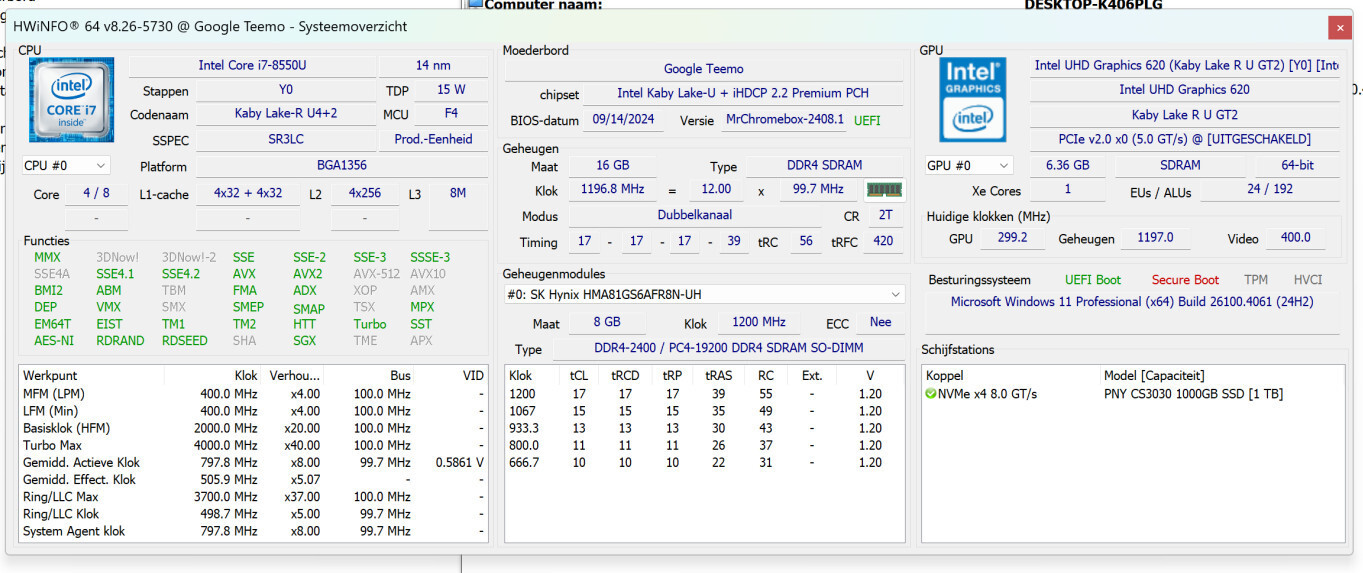
Task: Click the 64-bit bus width field
Action: point(1297,165)
